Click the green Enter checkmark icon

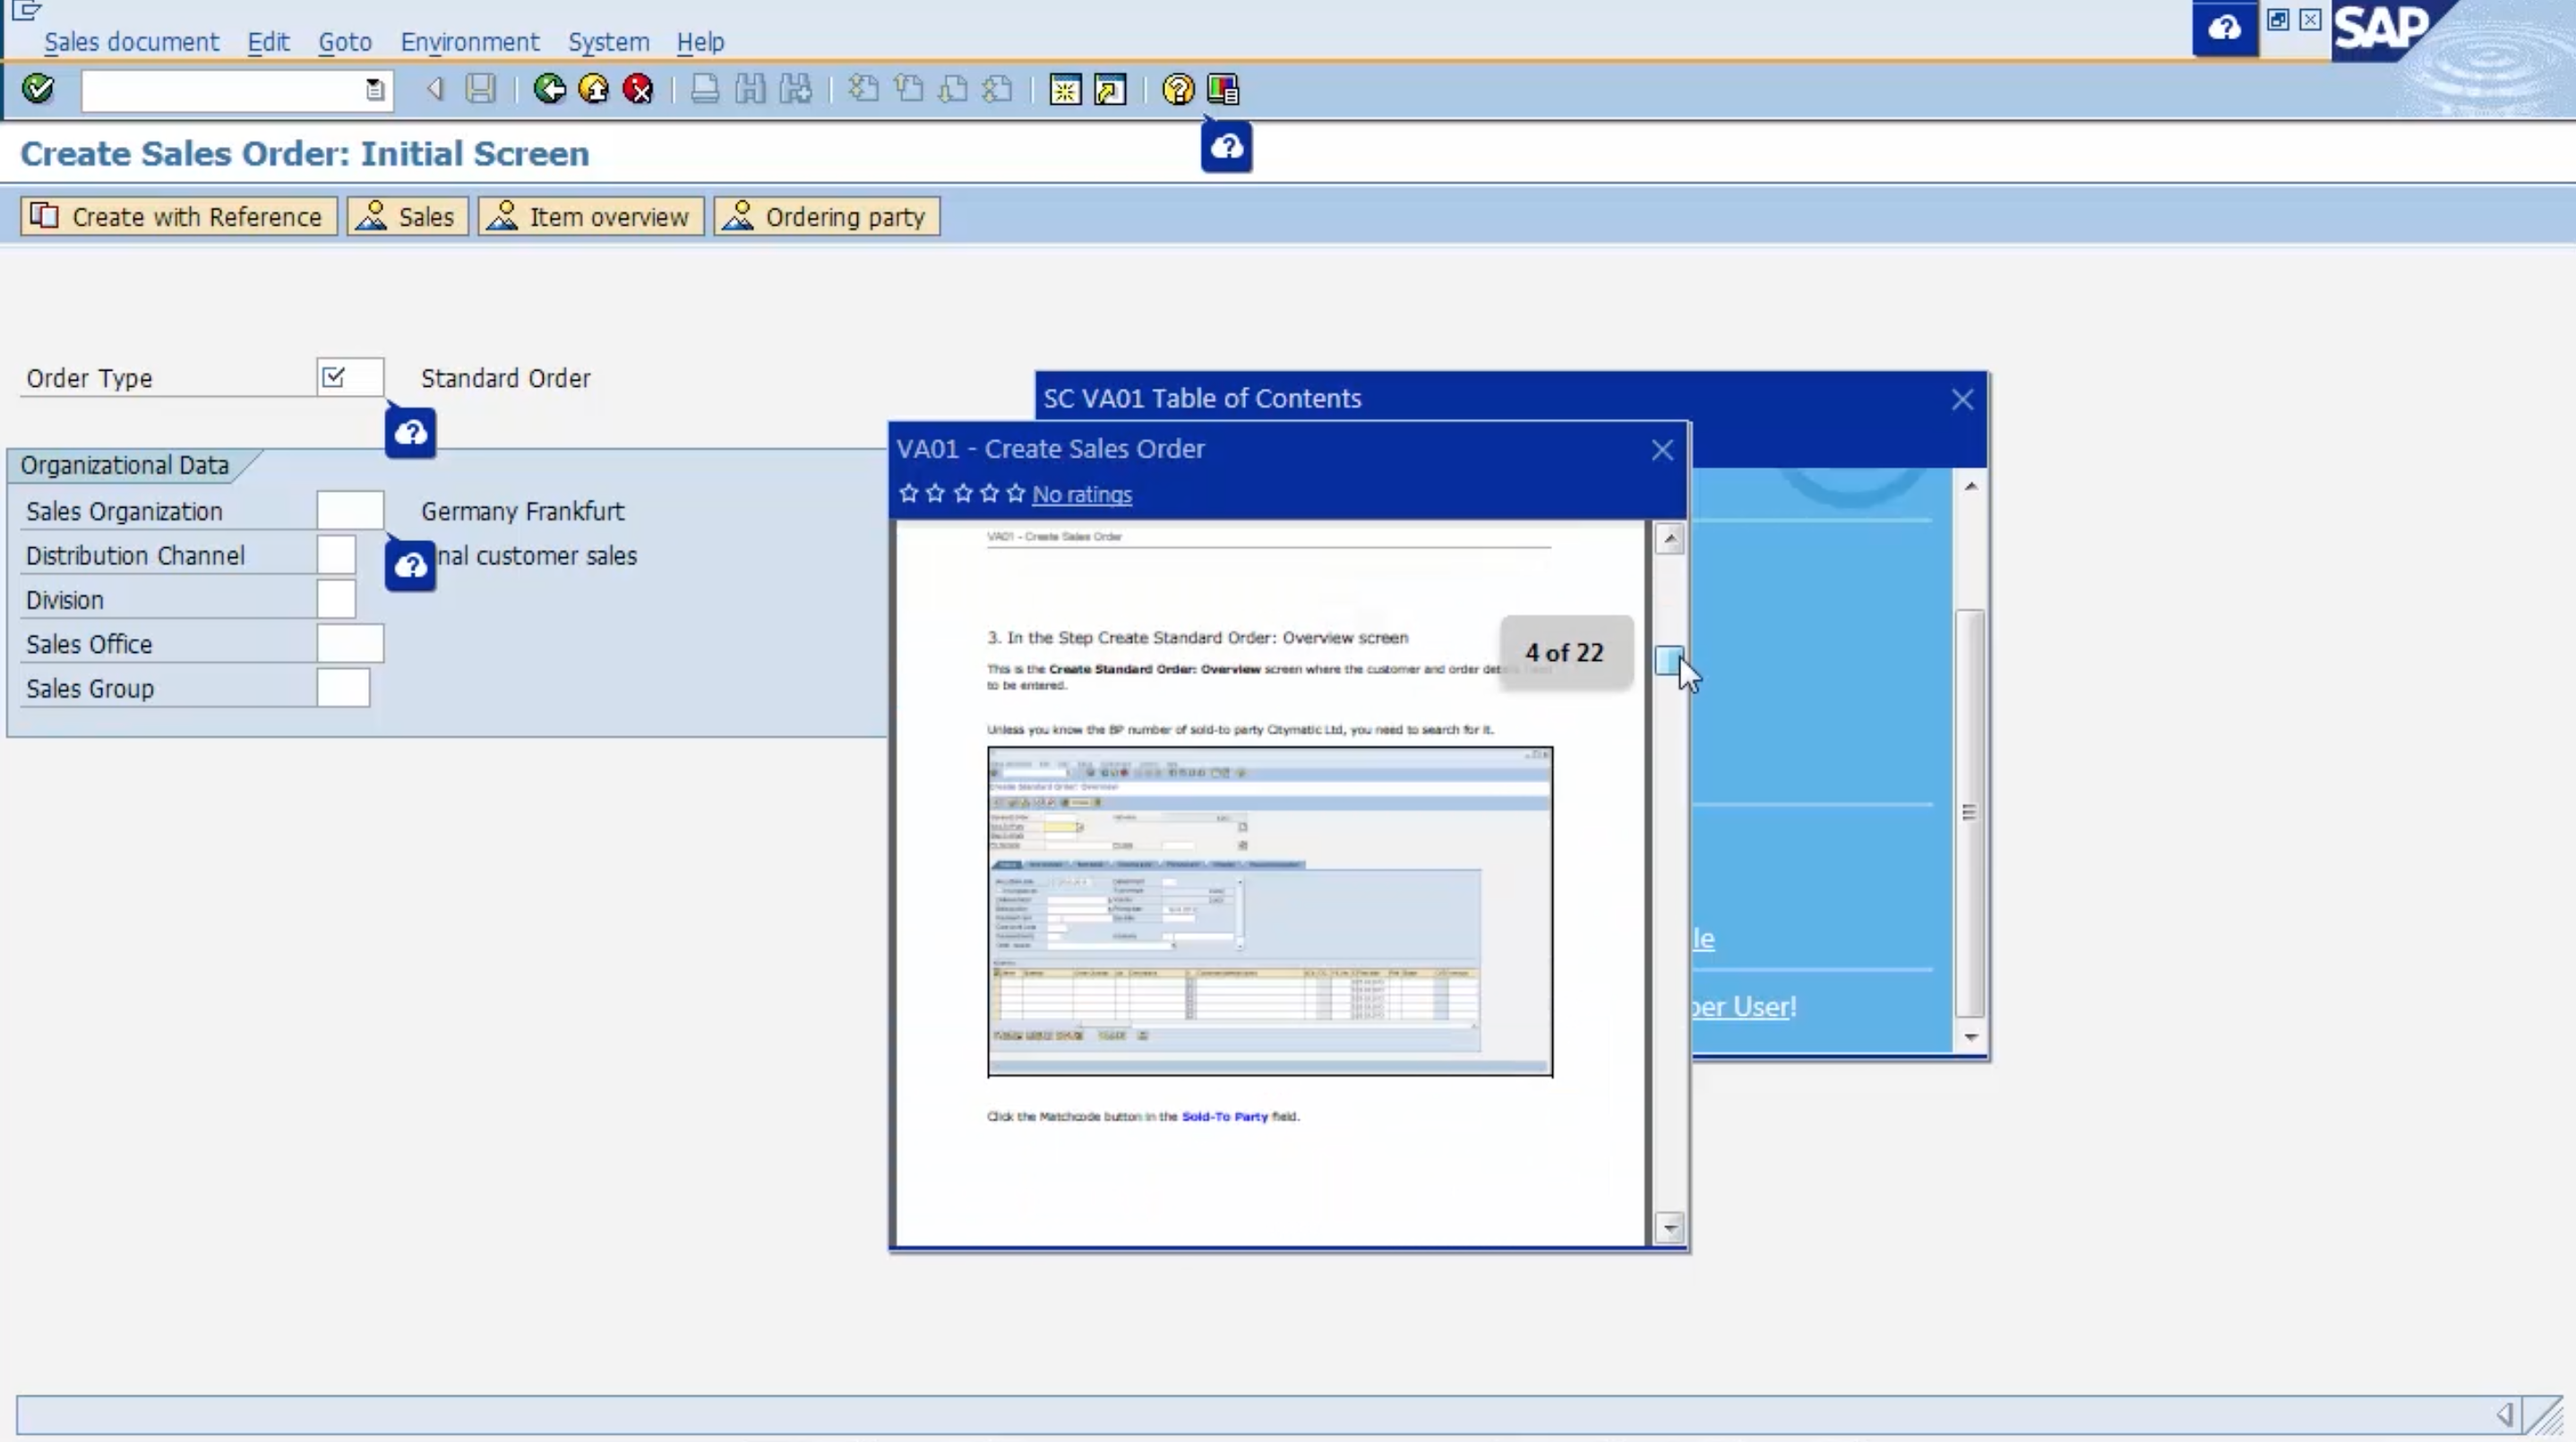point(38,89)
